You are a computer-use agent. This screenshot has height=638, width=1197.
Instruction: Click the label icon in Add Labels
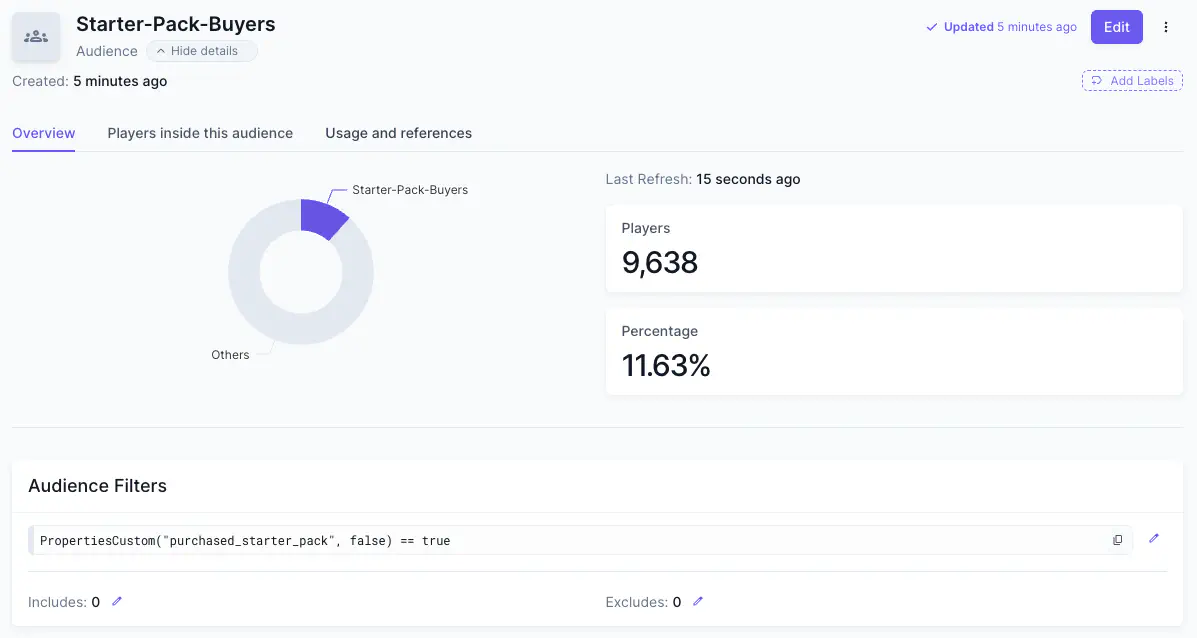coord(1096,81)
